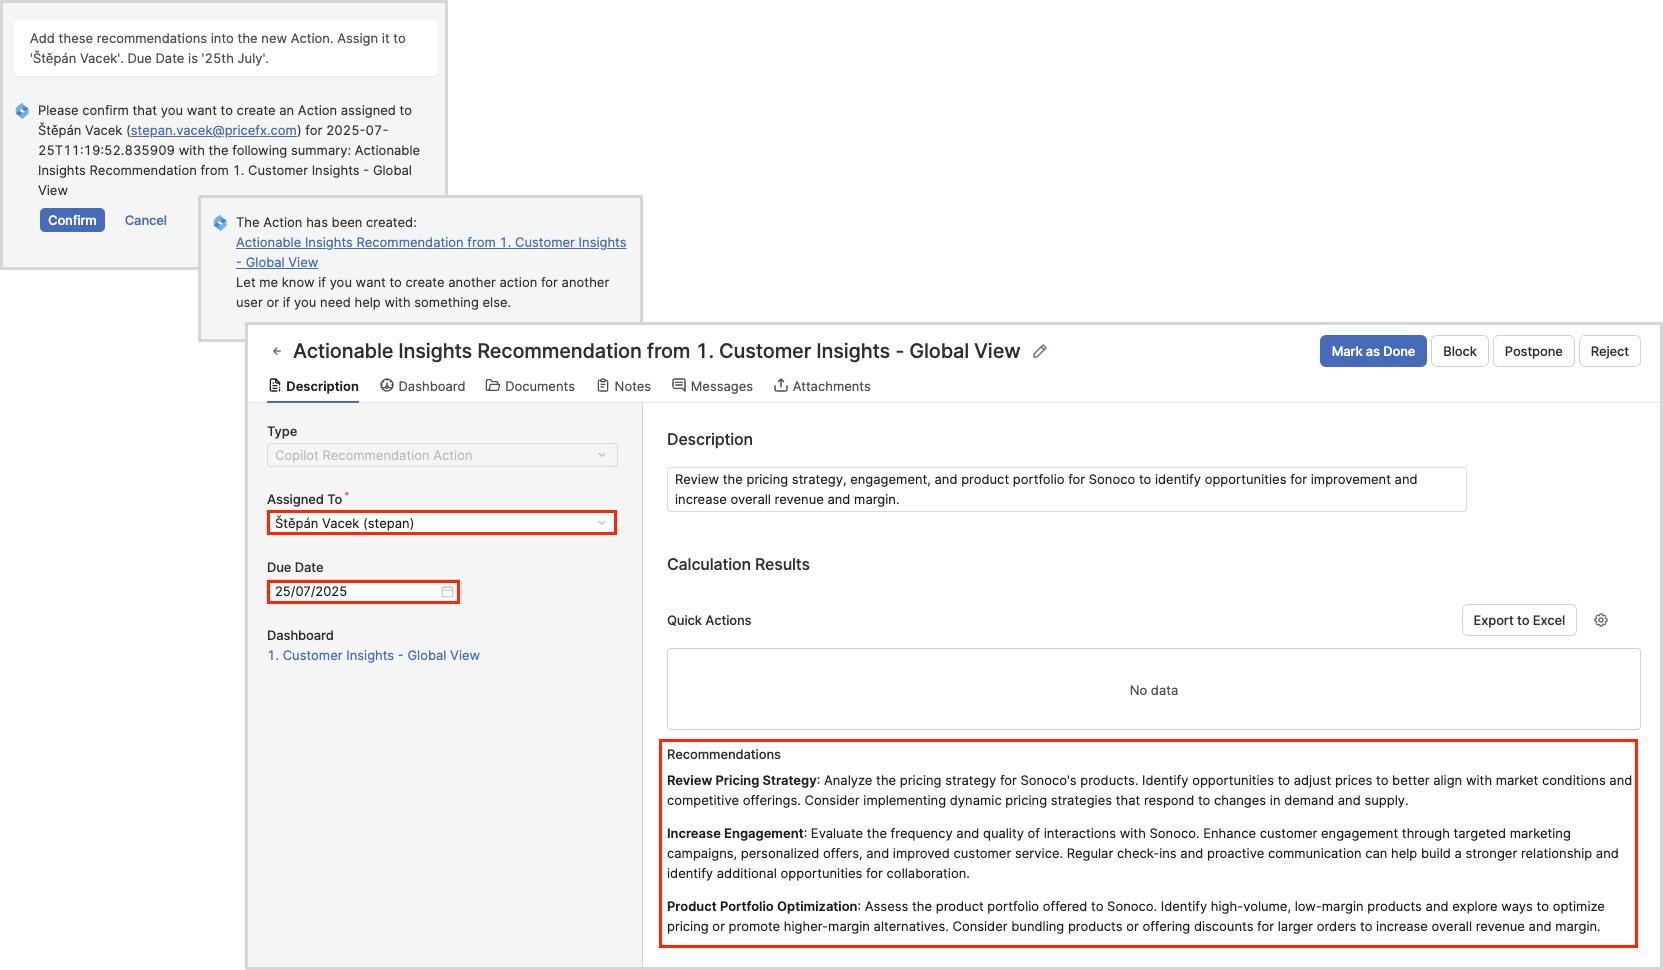Viewport: 1663px width, 970px height.
Task: Select the Description tab
Action: 313,387
